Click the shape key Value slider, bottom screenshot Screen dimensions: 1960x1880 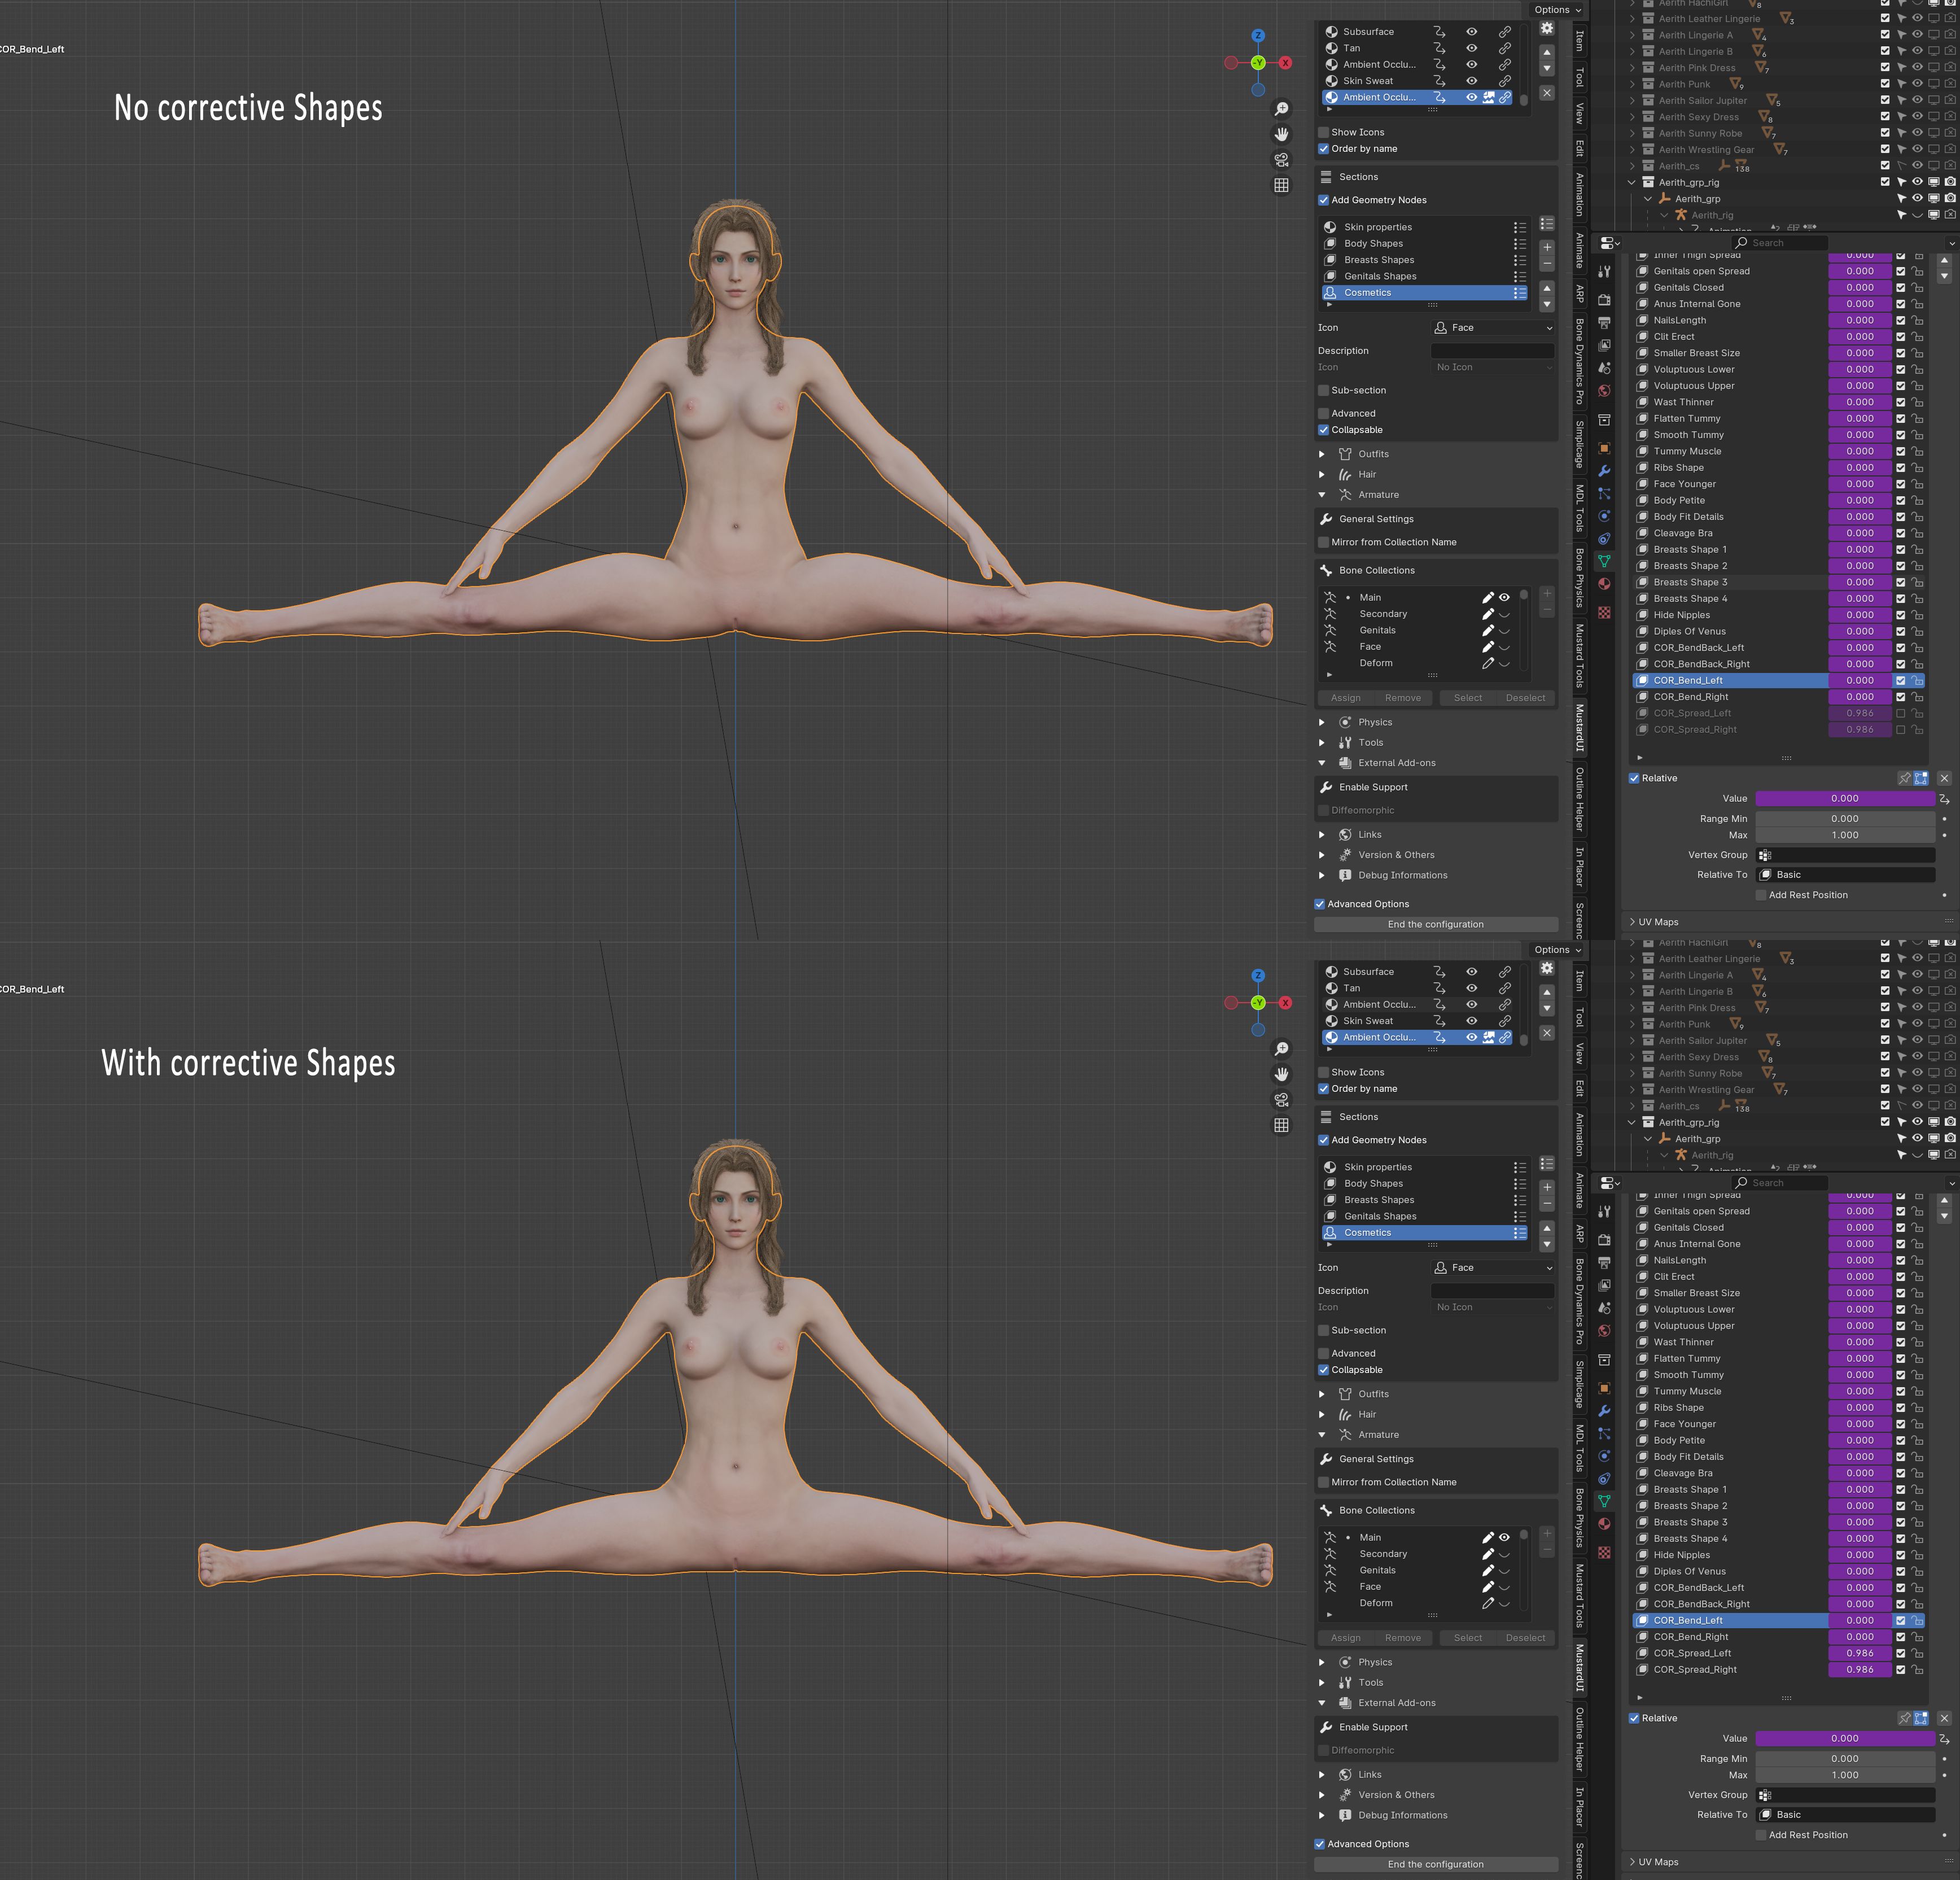click(1845, 1739)
